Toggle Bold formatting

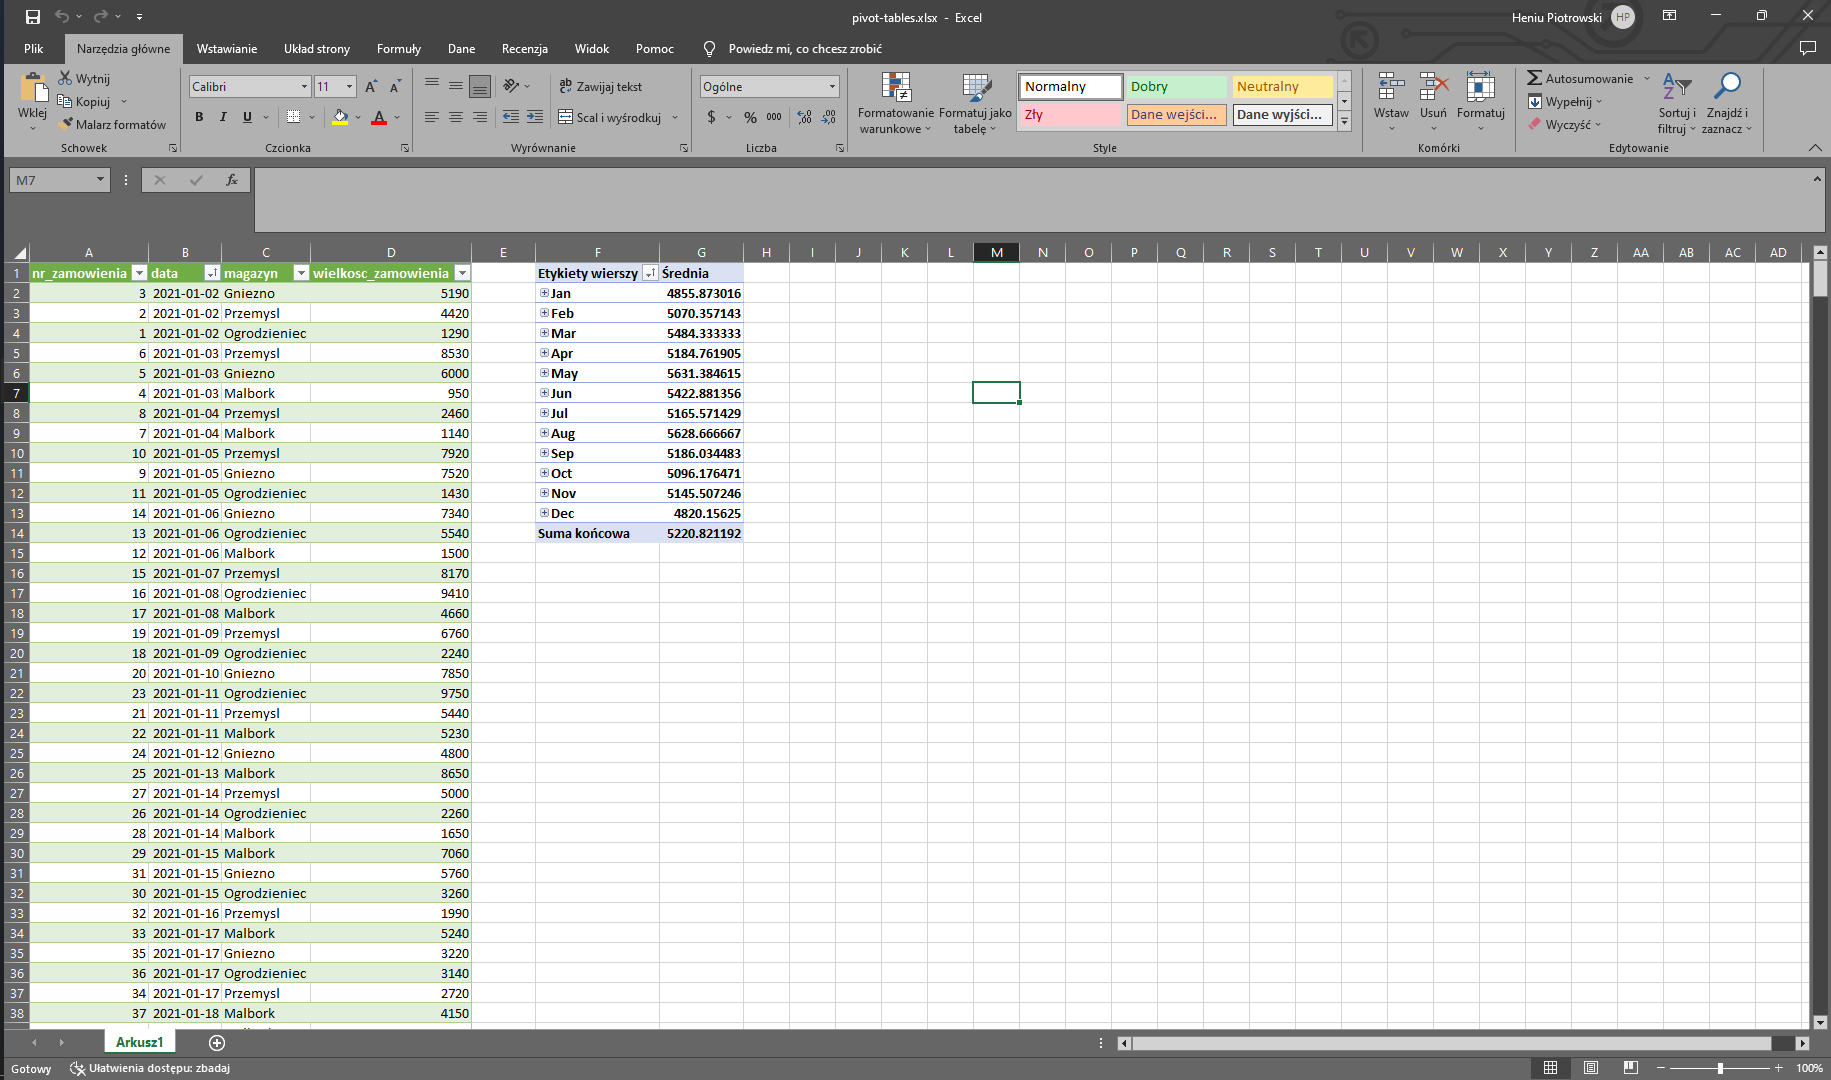tap(199, 117)
